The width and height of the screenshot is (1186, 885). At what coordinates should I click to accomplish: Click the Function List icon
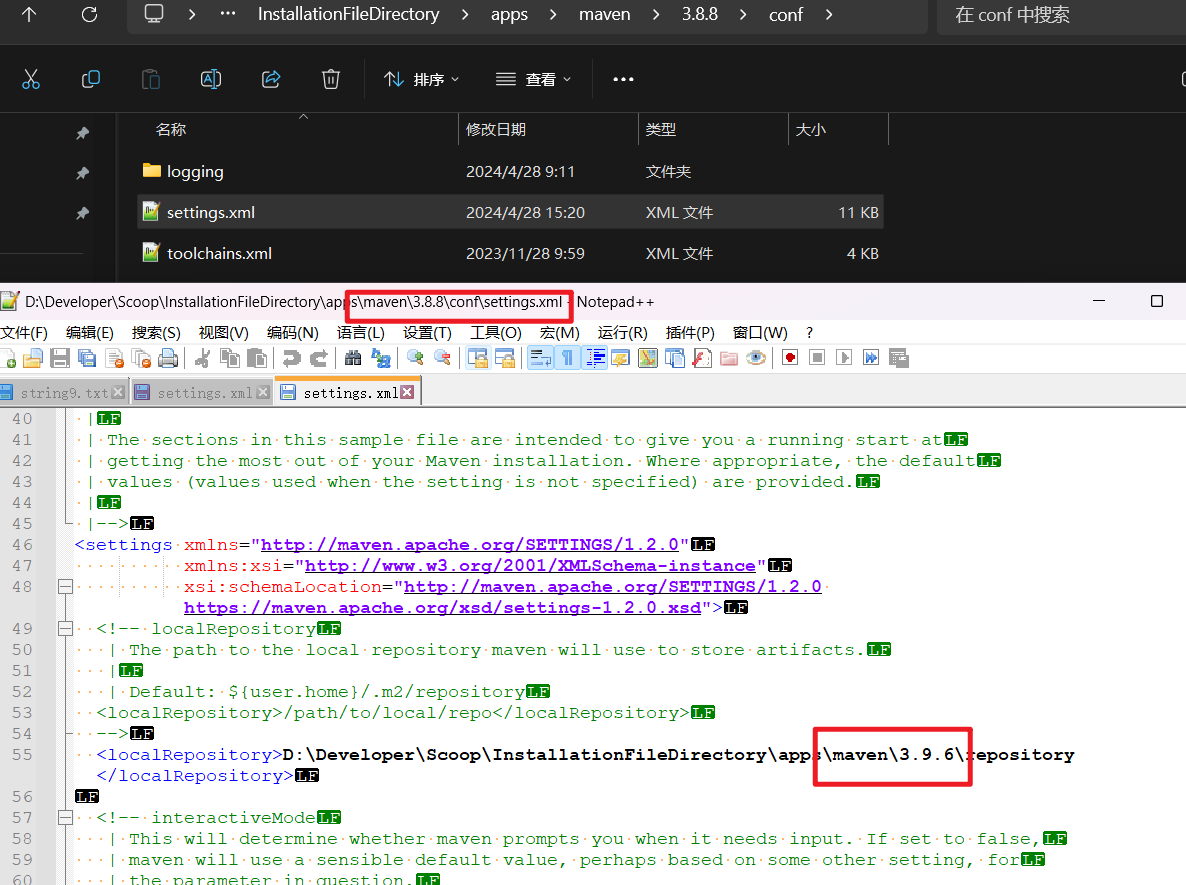click(x=702, y=359)
